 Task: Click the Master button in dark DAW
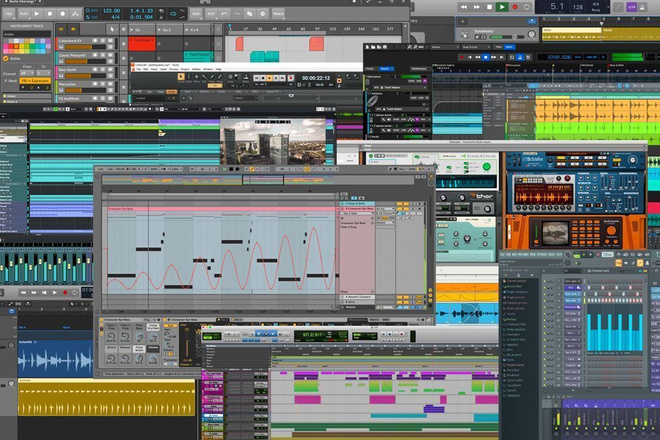point(386,69)
